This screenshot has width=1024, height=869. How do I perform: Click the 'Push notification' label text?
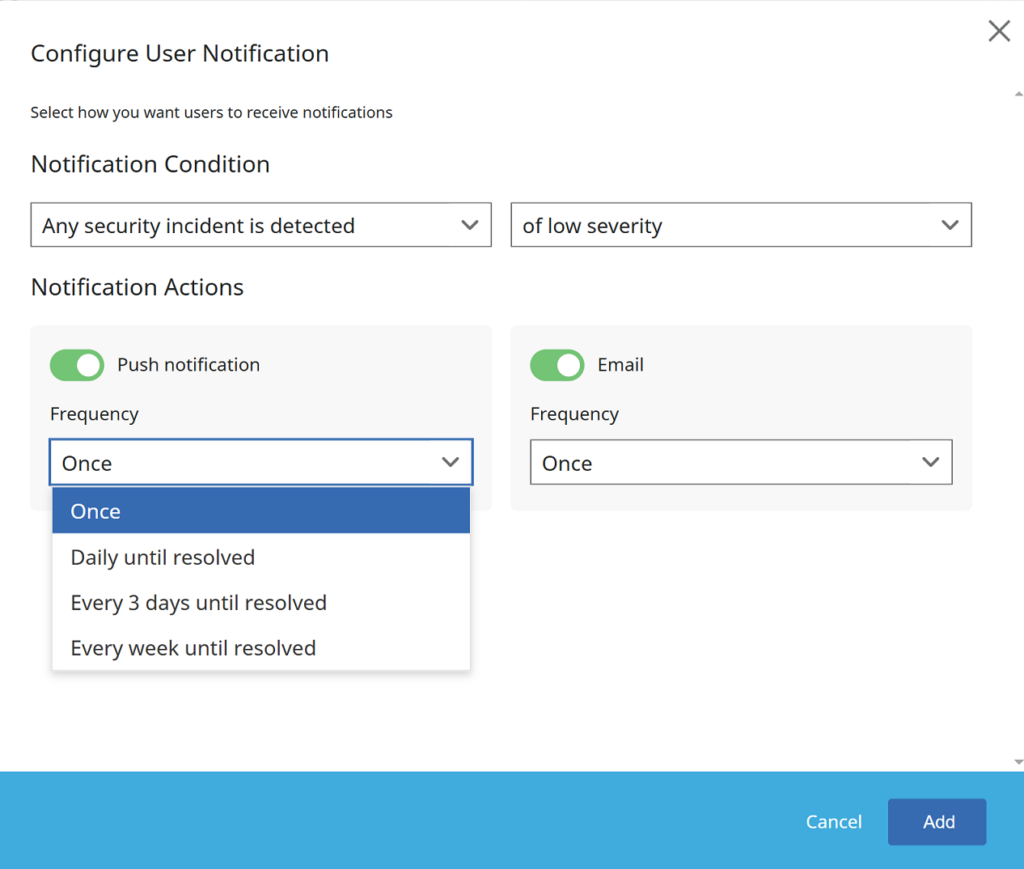[188, 365]
